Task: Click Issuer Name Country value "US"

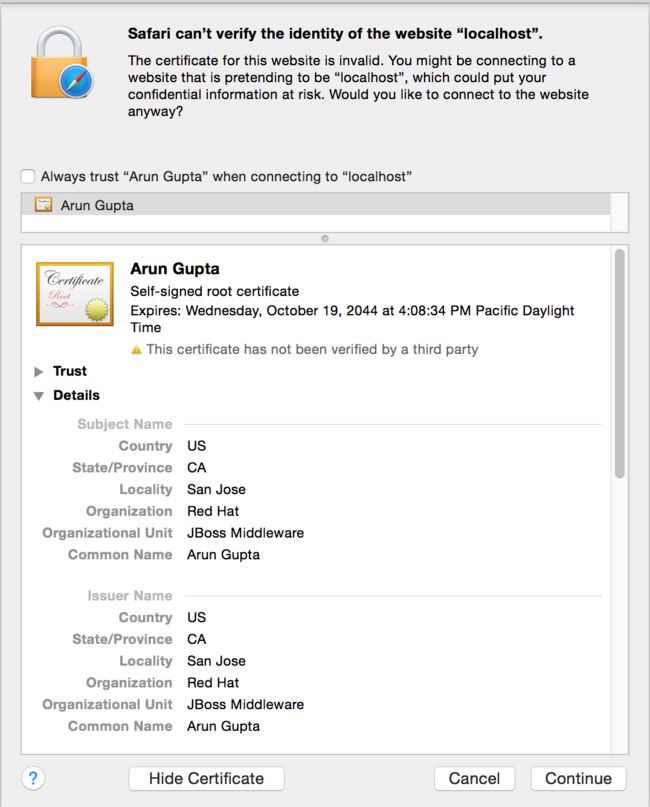Action: tap(197, 617)
